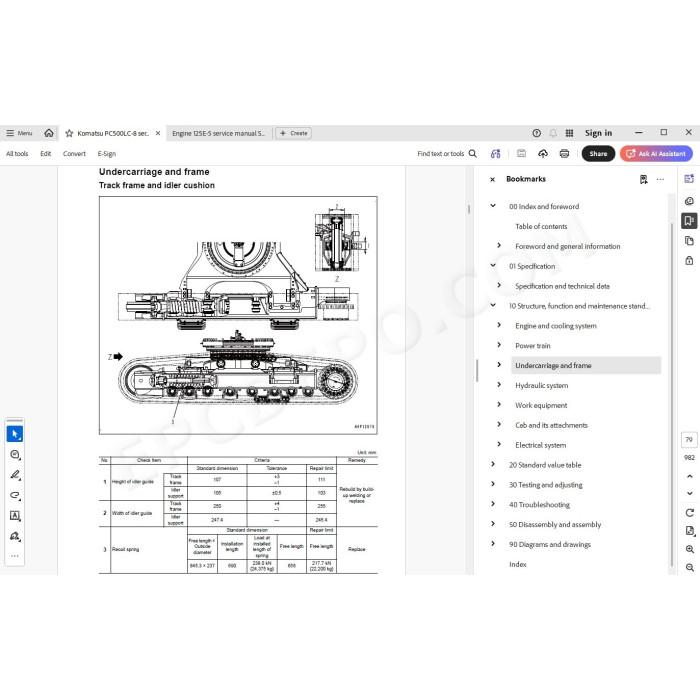Viewport: 700px width, 700px height.
Task: Open All tools menu
Action: click(x=17, y=154)
